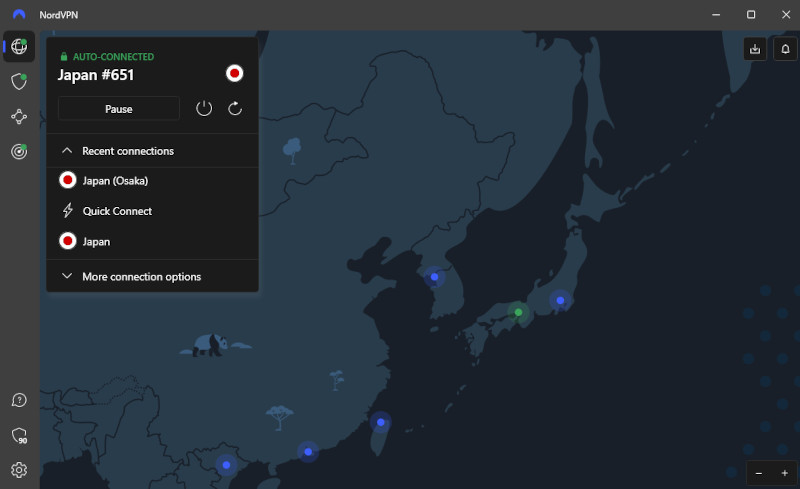Close the NordVPN window

click(786, 14)
